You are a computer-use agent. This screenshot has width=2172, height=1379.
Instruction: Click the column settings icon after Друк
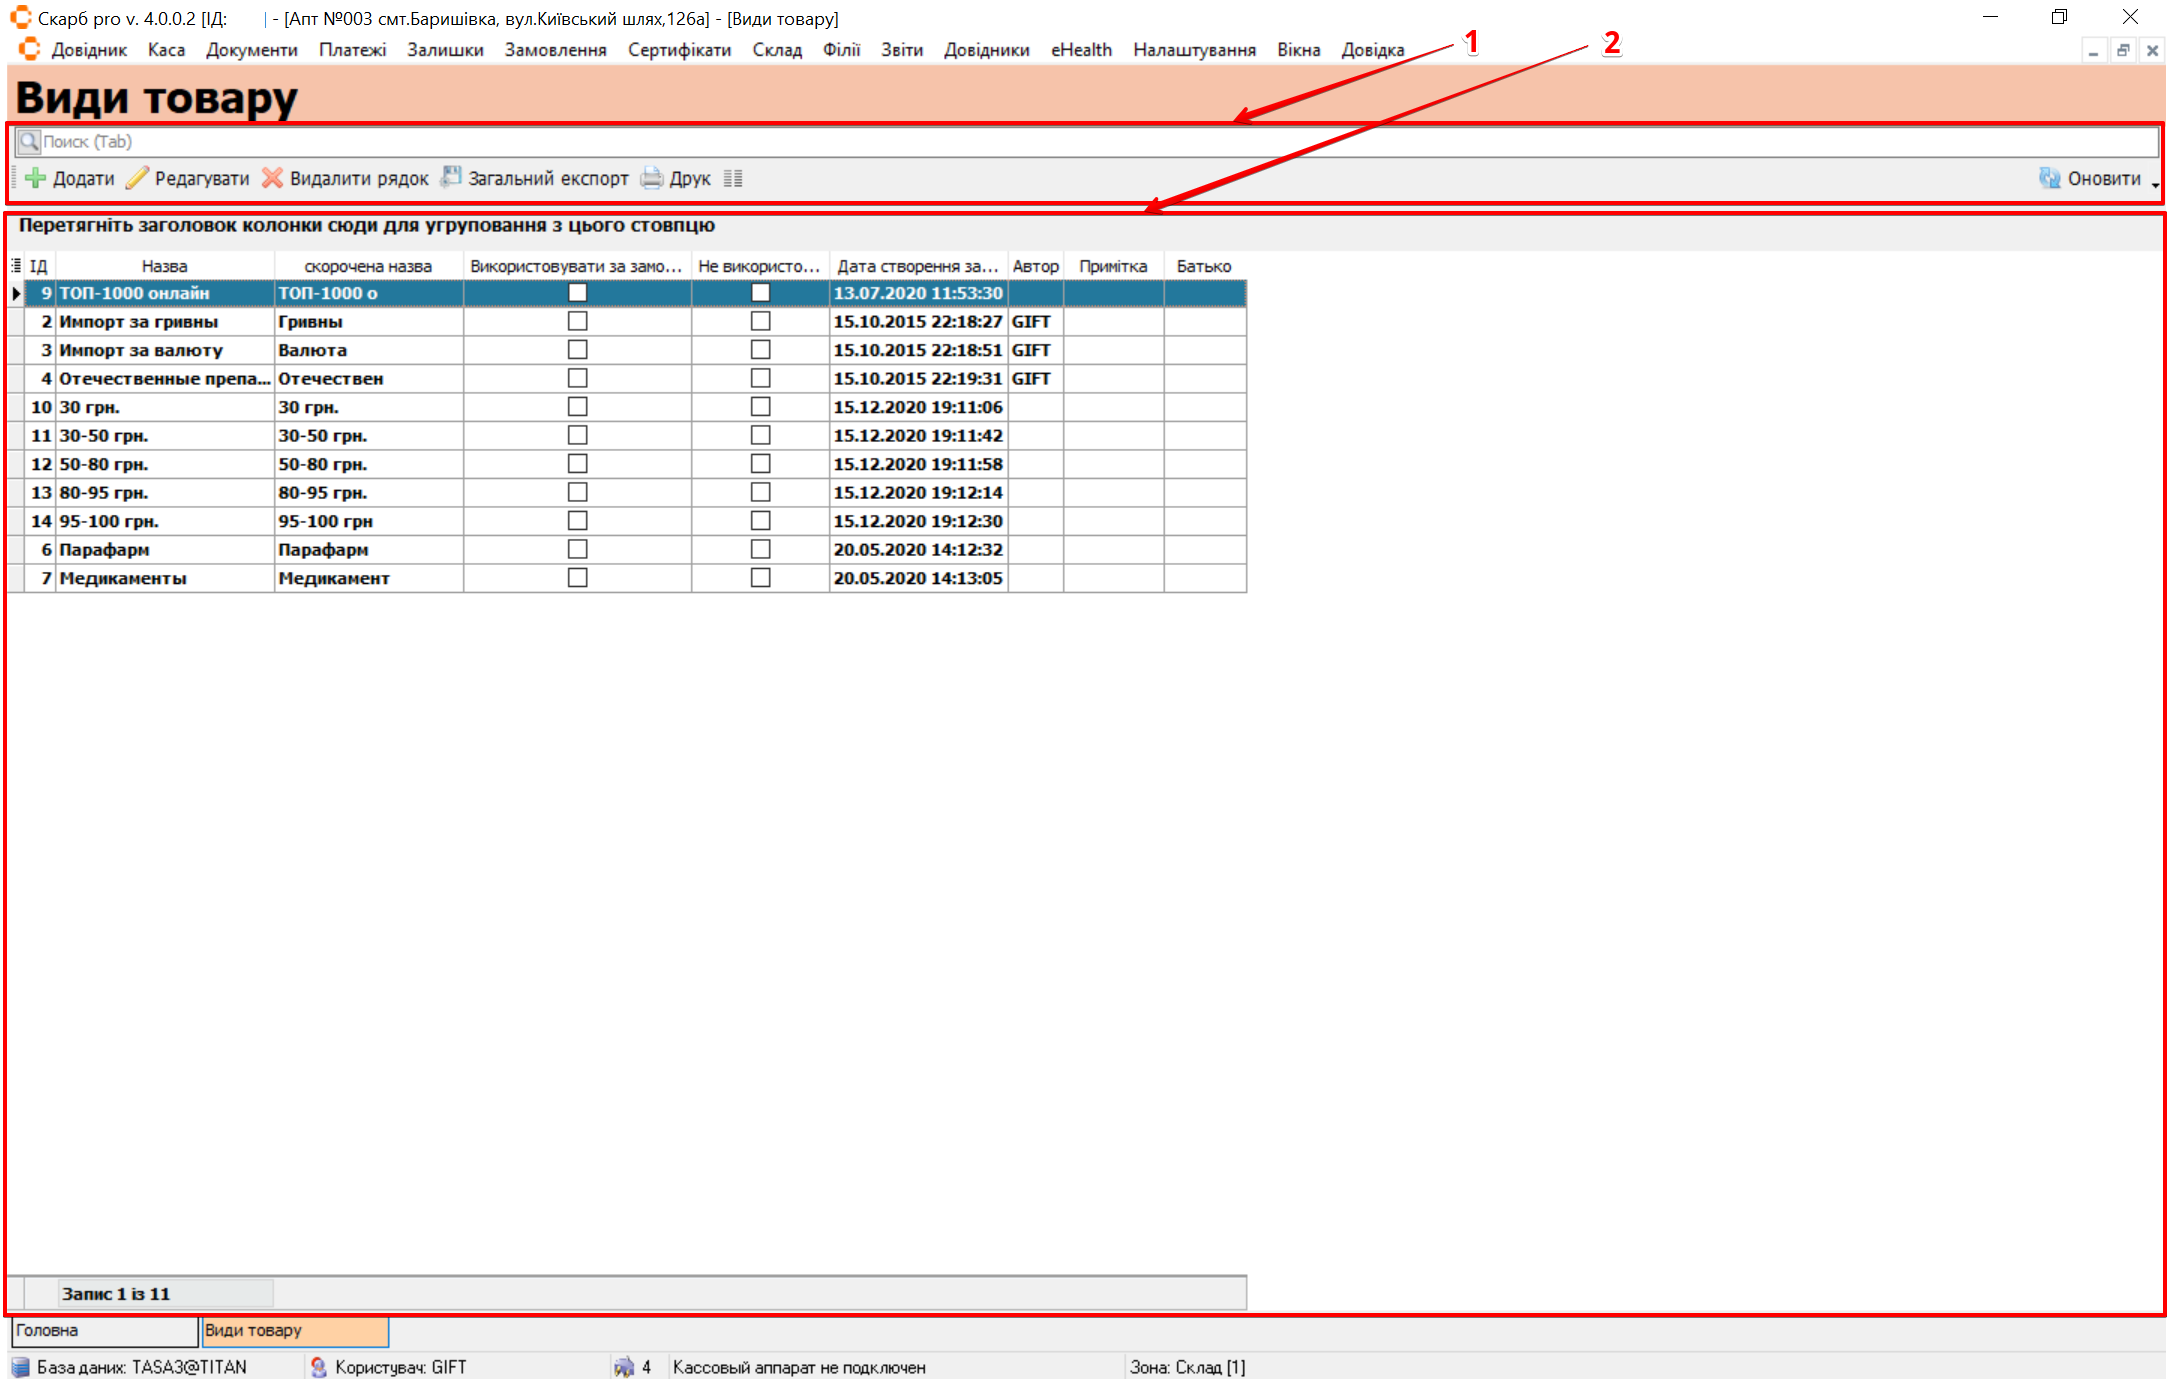733,179
